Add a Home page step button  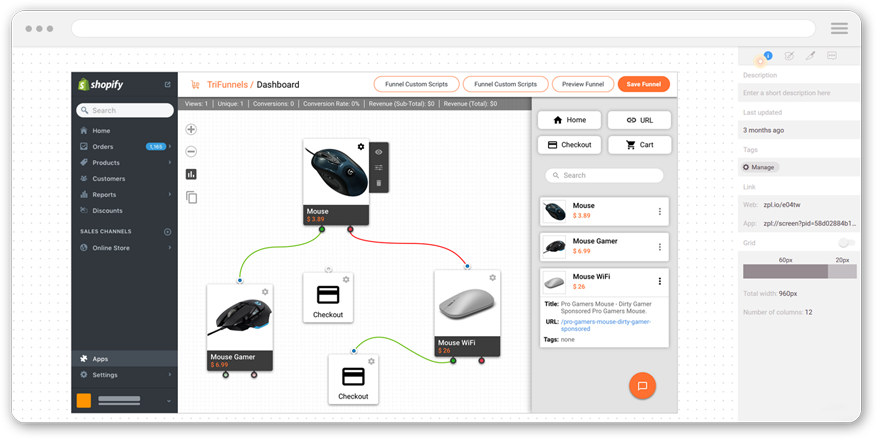coord(569,120)
